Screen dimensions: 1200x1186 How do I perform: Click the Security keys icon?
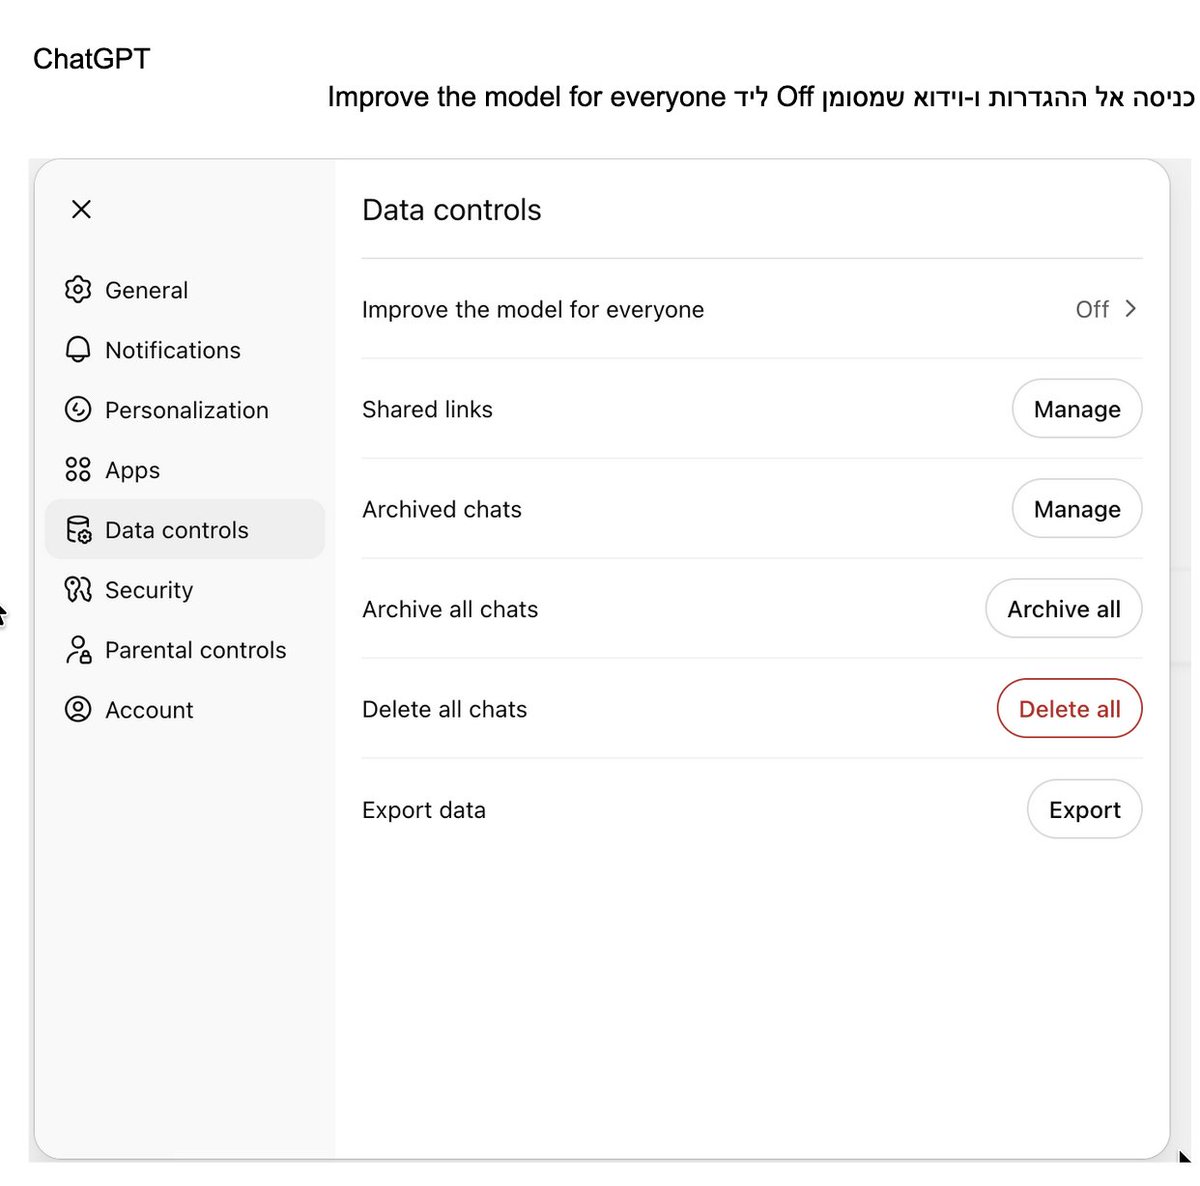coord(78,590)
